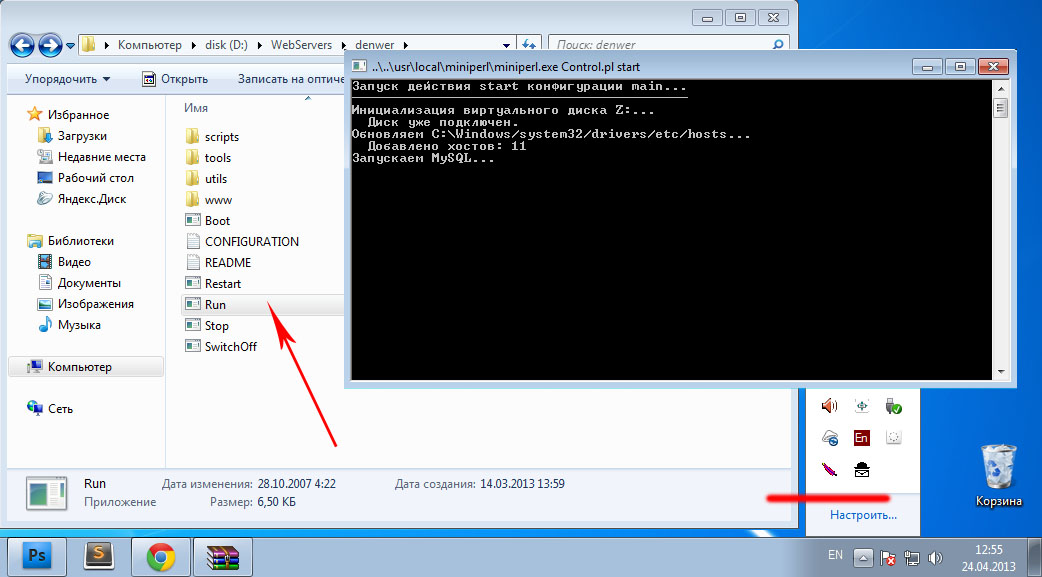Click the Настроить... link in tray popup
Viewport: 1042px width, 577px height.
click(x=863, y=515)
